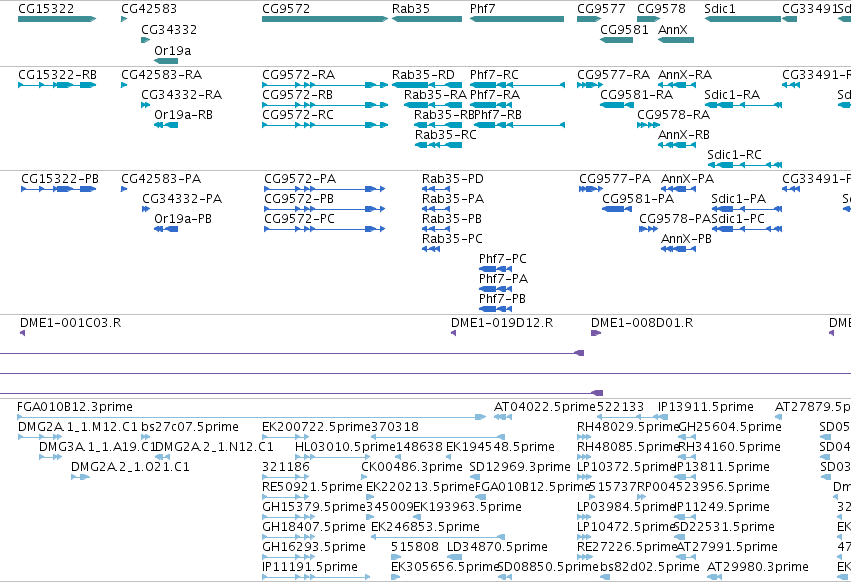Open the AnnX-PA protein label
The width and height of the screenshot is (851, 582).
click(x=688, y=179)
